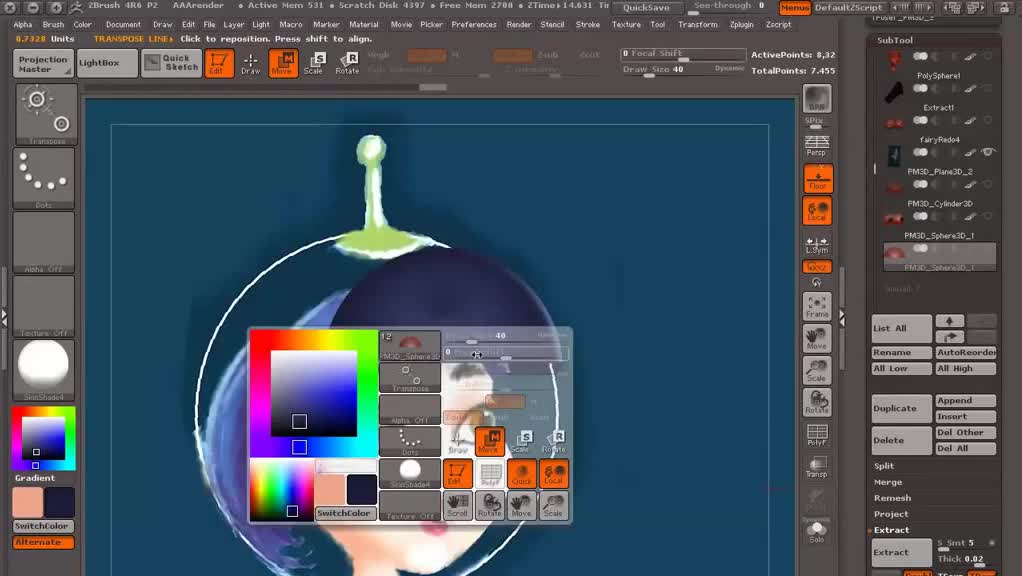This screenshot has height=576, width=1022.
Task: Pick a color in popup color square
Action: coord(314,394)
